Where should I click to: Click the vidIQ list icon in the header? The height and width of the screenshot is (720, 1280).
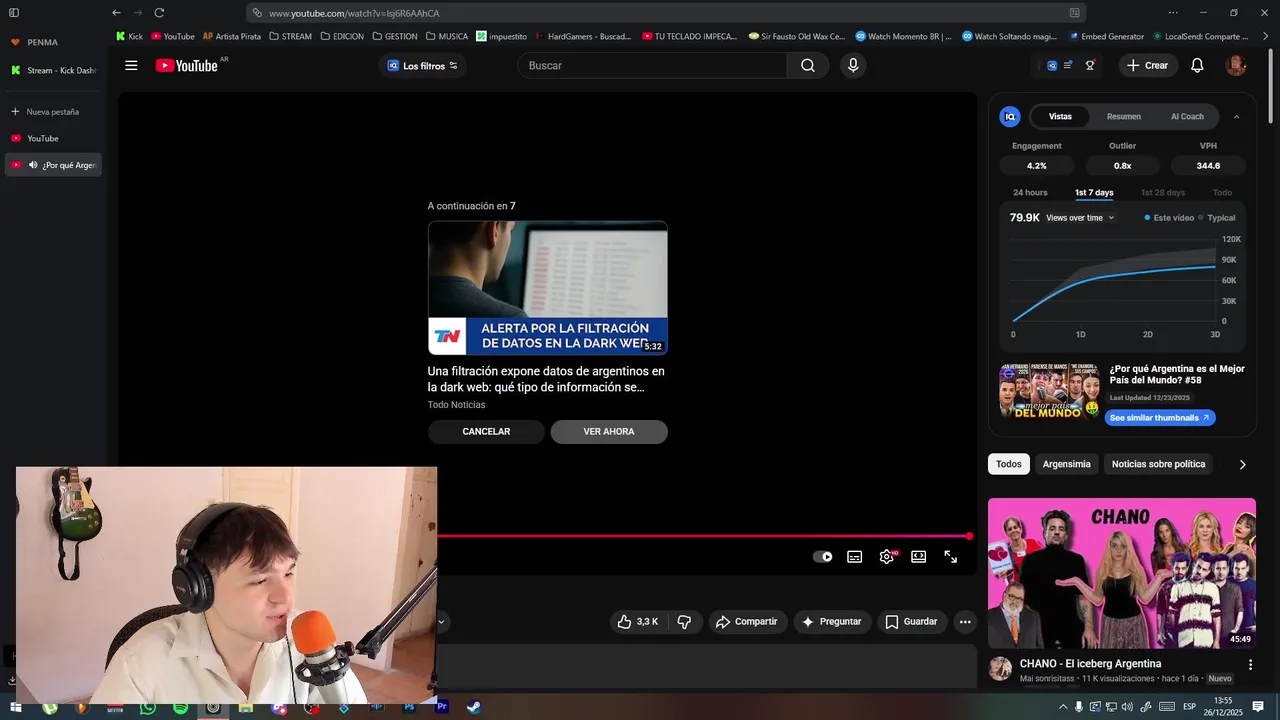[x=1068, y=66]
